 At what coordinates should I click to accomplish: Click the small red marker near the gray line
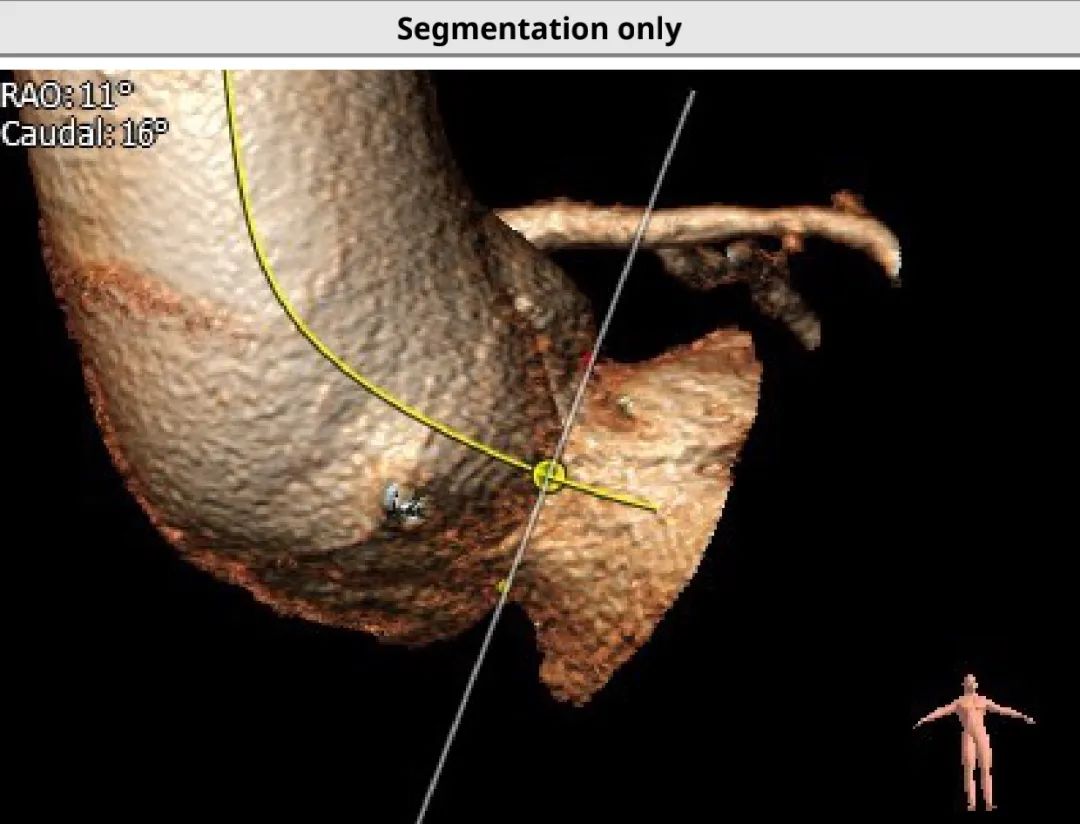coord(589,358)
